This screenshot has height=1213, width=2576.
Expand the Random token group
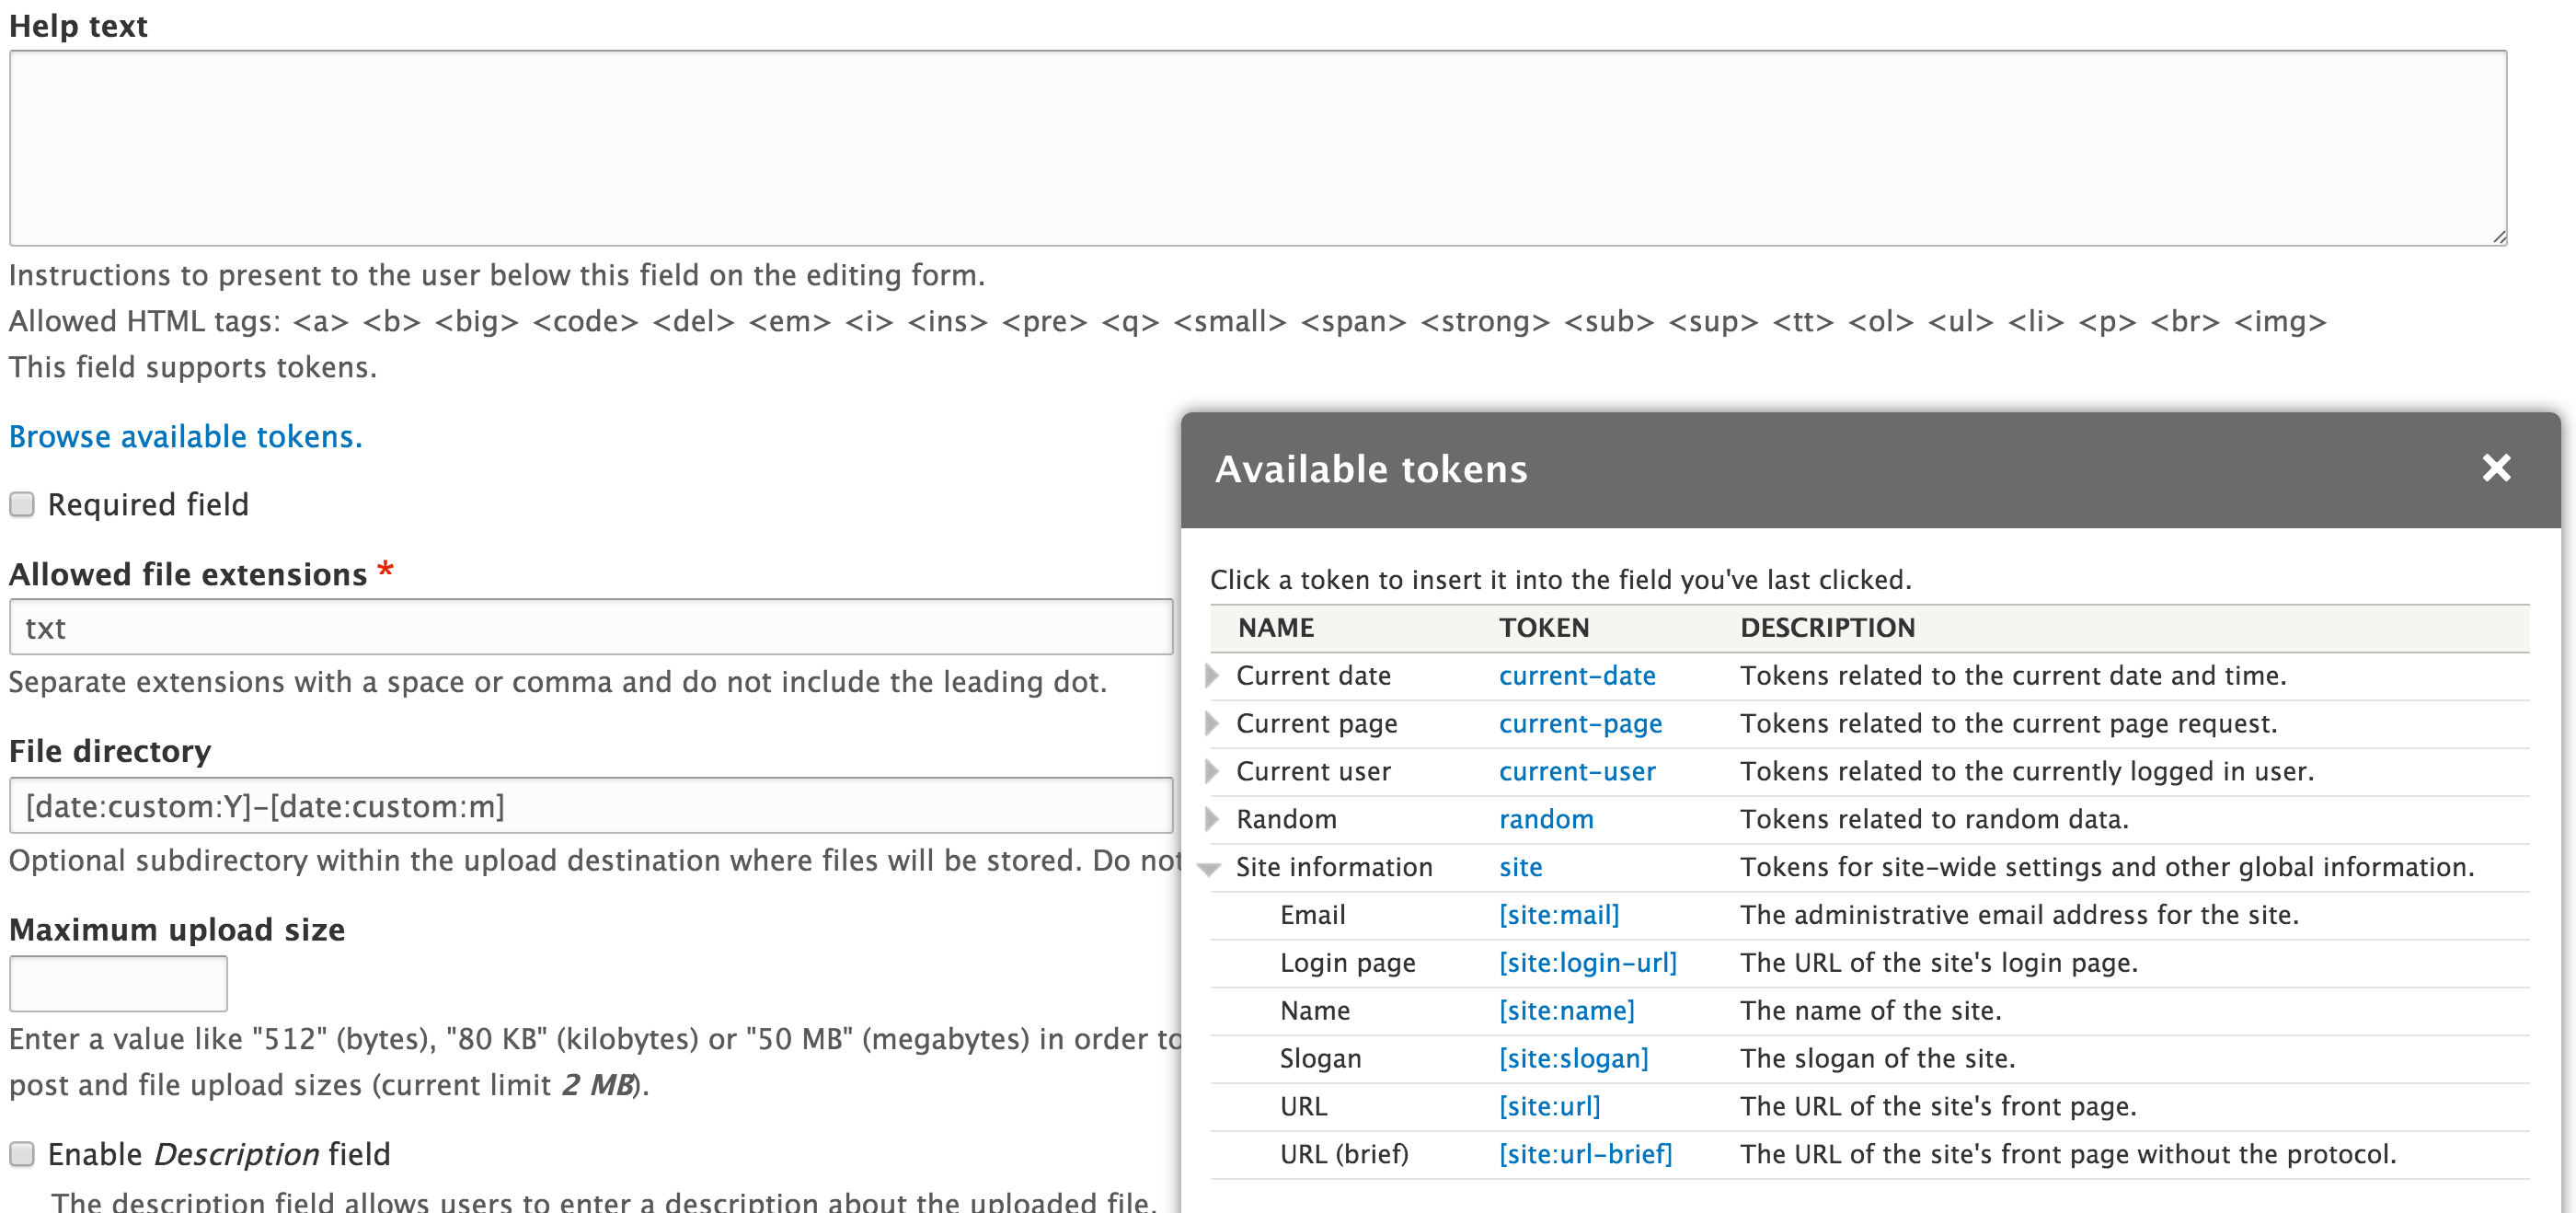coord(1213,819)
